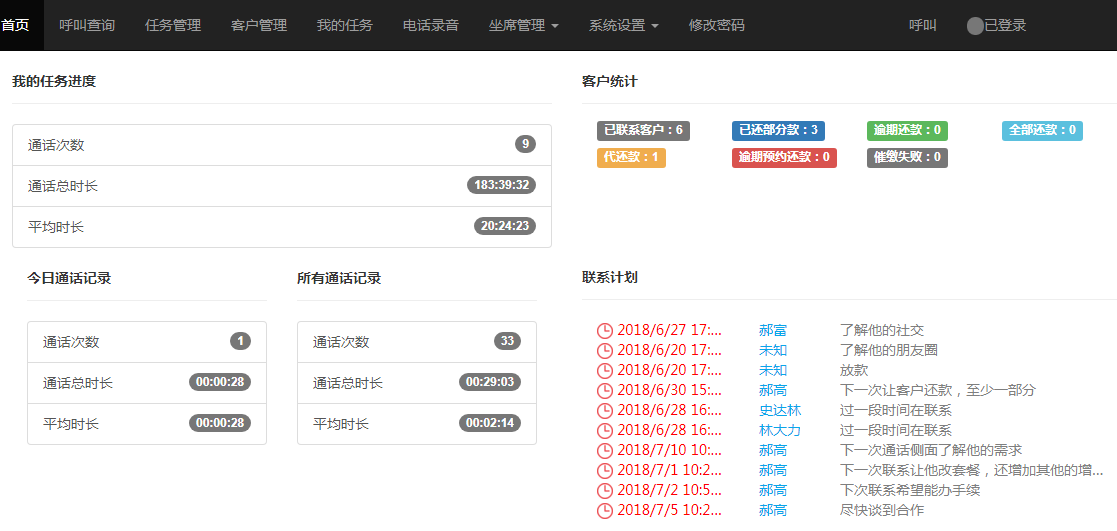
Task: Click the clock icon for the 2018/6/30 entry
Action: [x=604, y=391]
